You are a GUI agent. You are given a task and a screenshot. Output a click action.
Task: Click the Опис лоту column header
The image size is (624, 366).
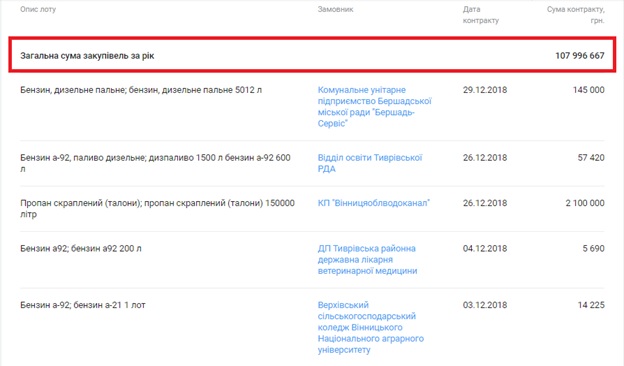coord(38,9)
